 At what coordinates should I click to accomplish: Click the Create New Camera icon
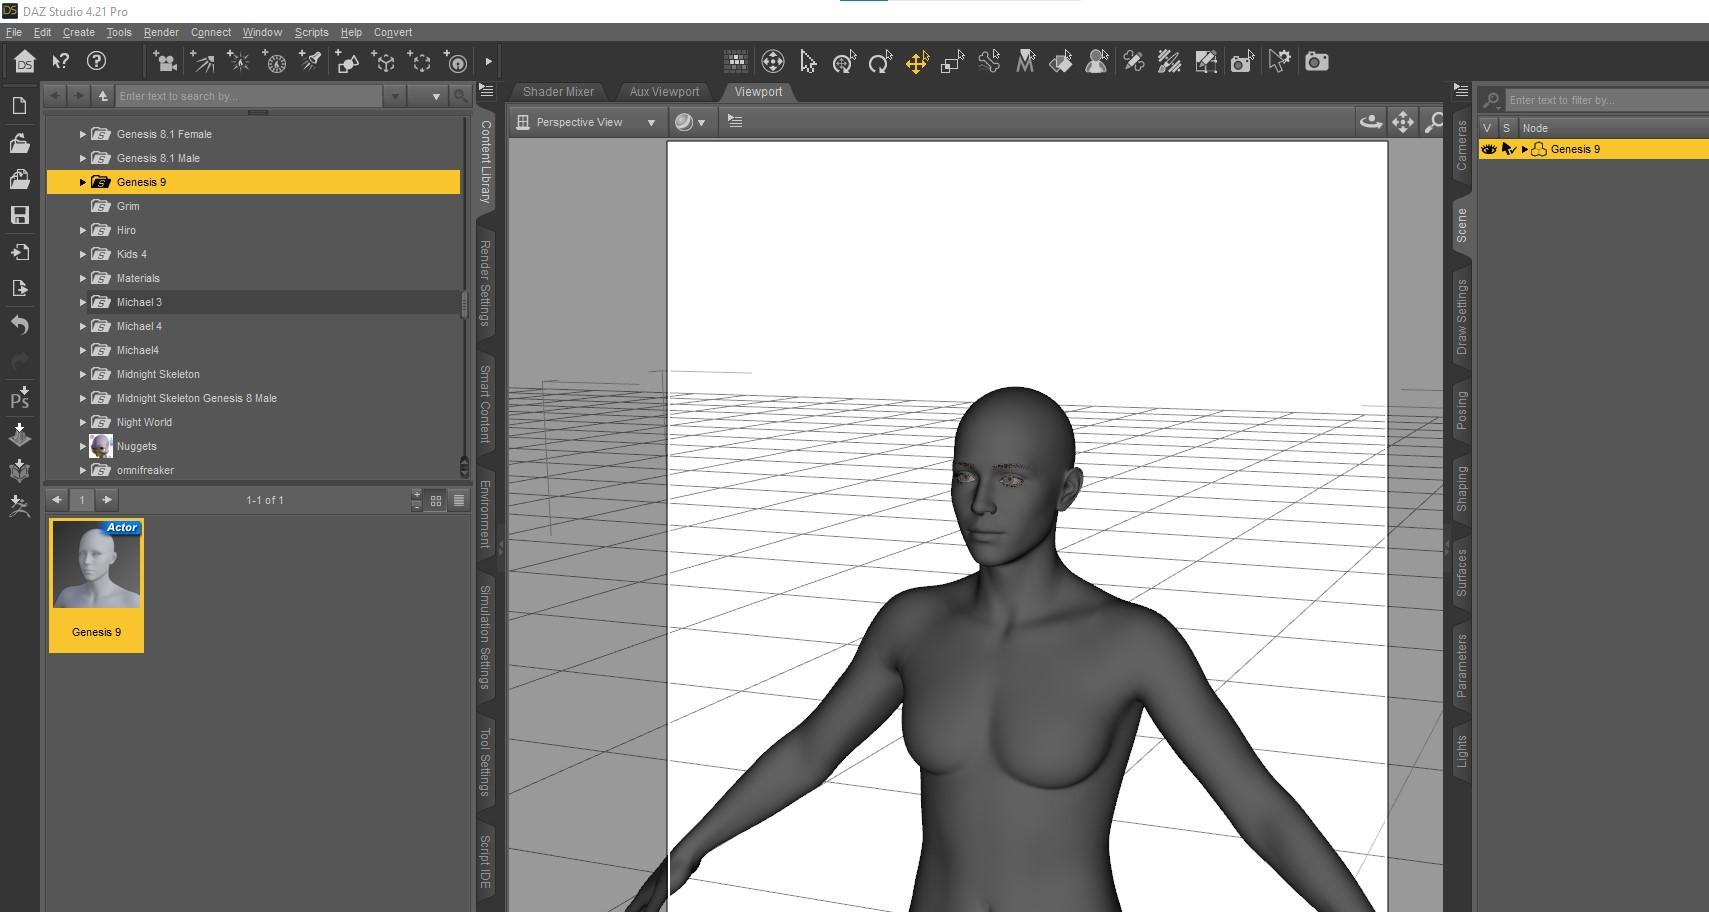coord(165,62)
